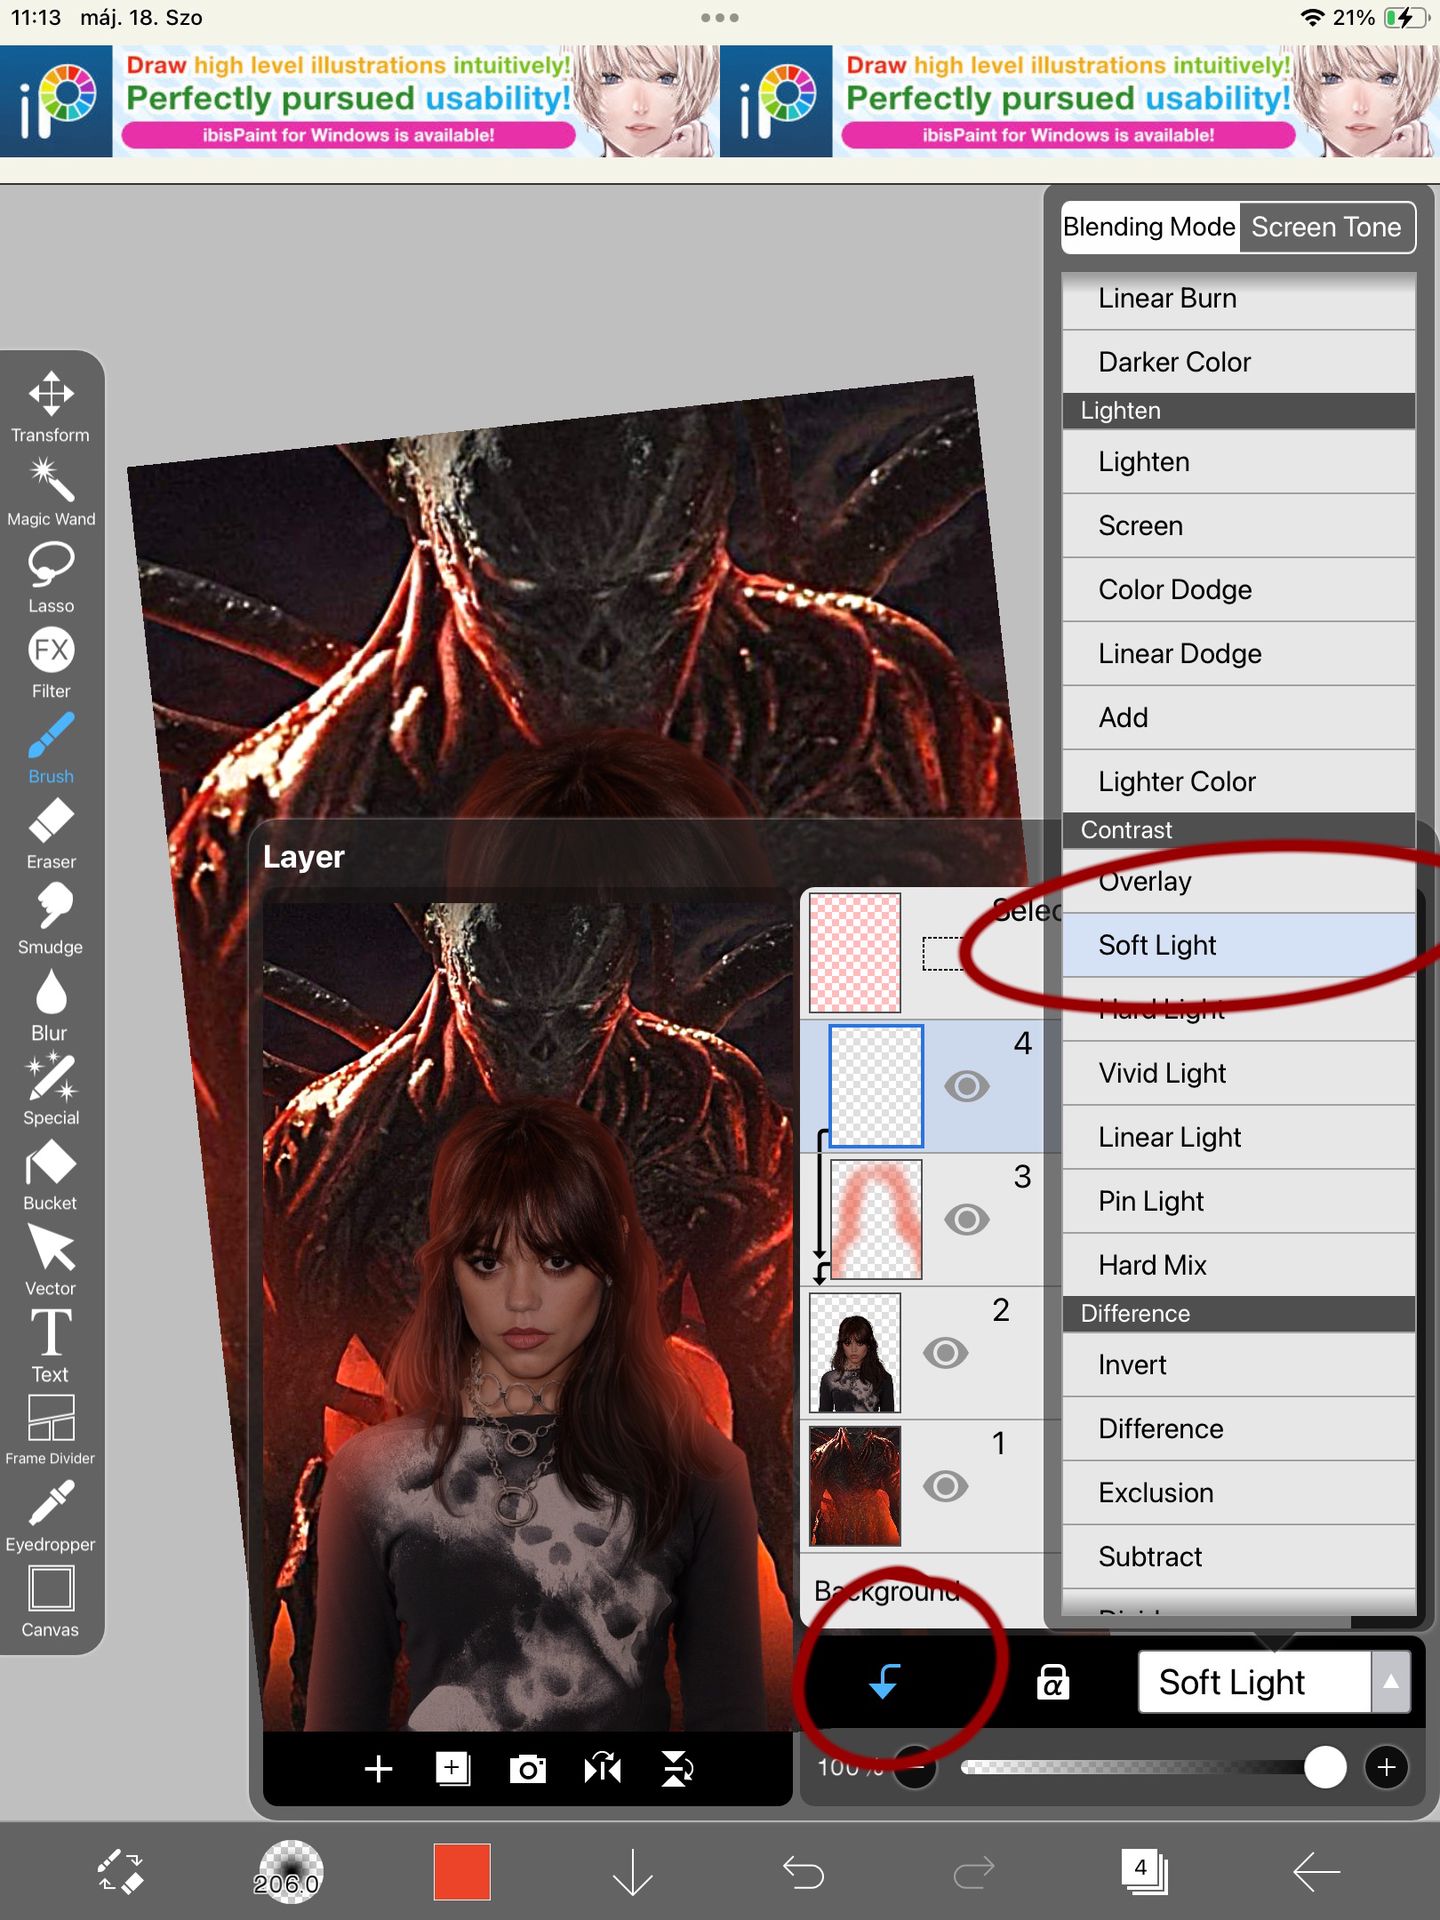Select layer 2 portrait thumbnail
This screenshot has height=1920, width=1440.
tap(855, 1352)
